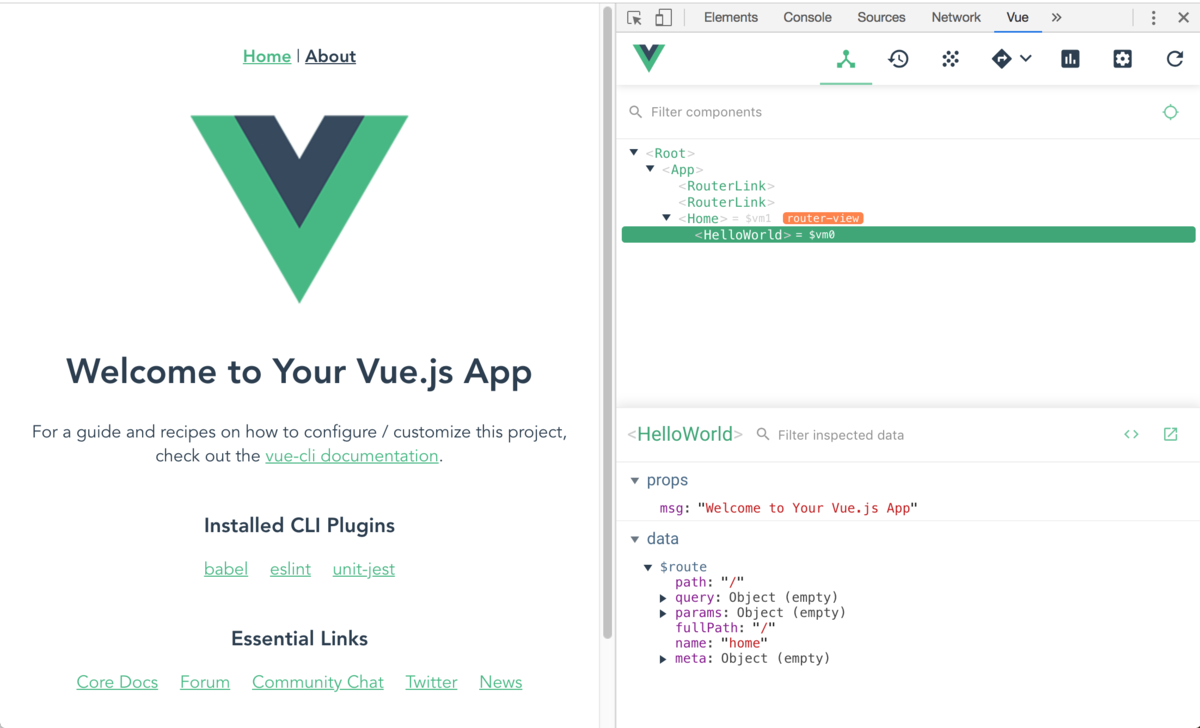
Task: Click the inspect DOM code brackets icon
Action: pos(1131,434)
